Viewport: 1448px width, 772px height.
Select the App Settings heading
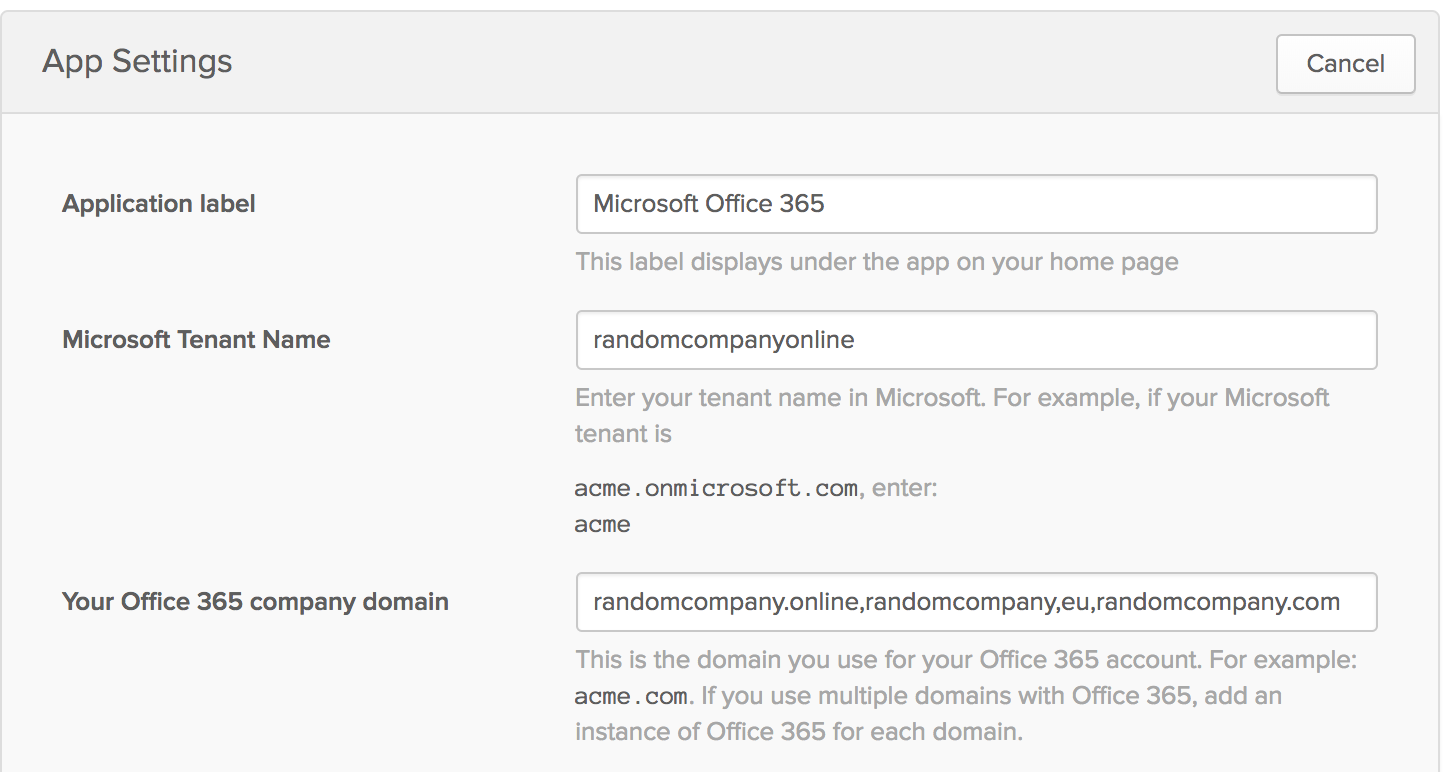[137, 62]
